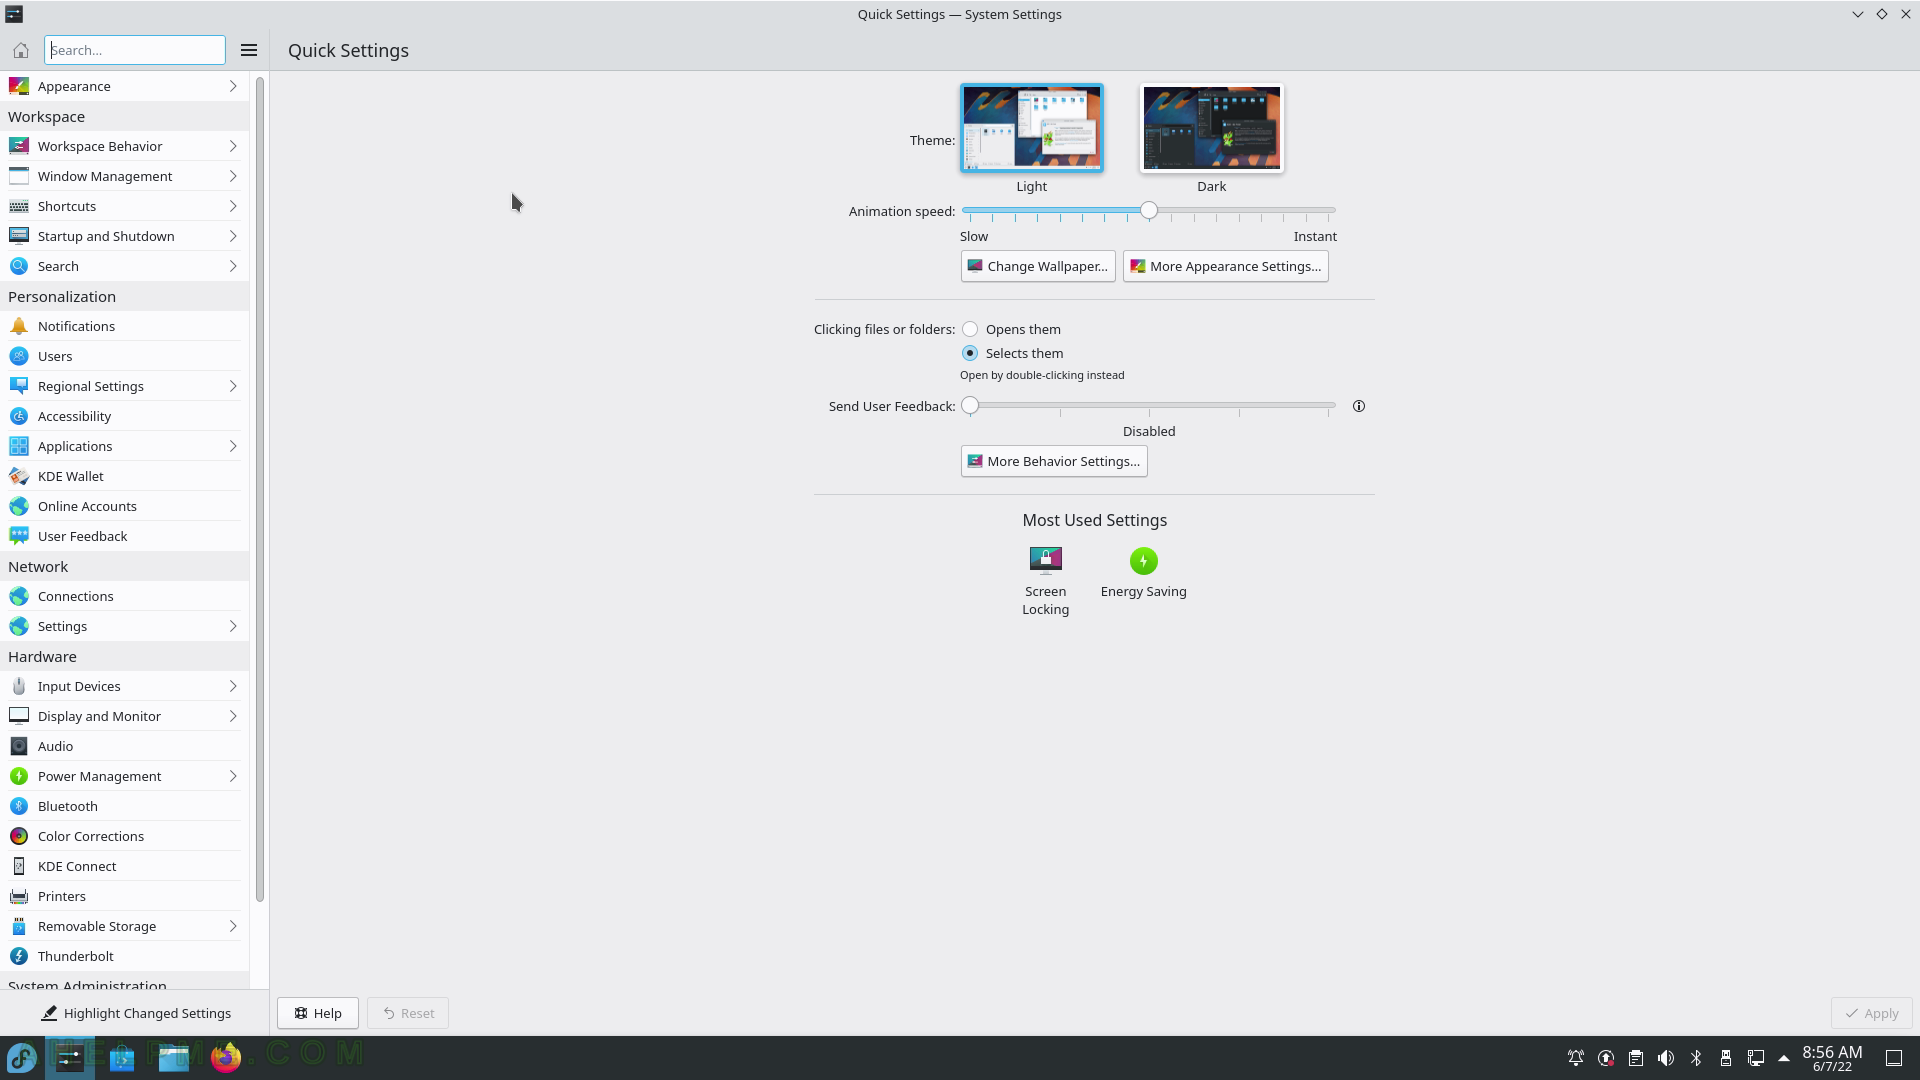Click the Color Corrections icon in sidebar
Viewport: 1920px width, 1080px height.
[x=19, y=836]
